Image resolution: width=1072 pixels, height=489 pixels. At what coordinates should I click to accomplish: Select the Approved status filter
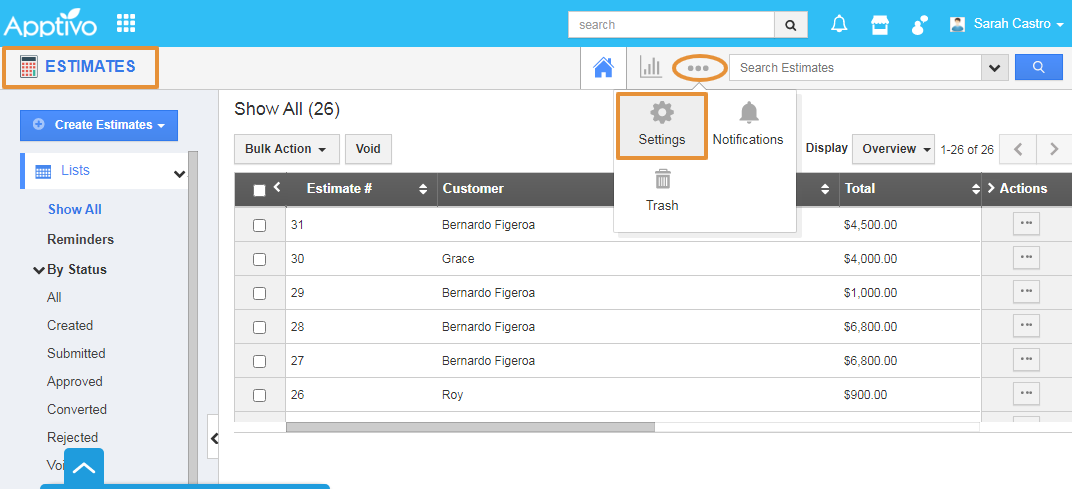pyautogui.click(x=75, y=382)
